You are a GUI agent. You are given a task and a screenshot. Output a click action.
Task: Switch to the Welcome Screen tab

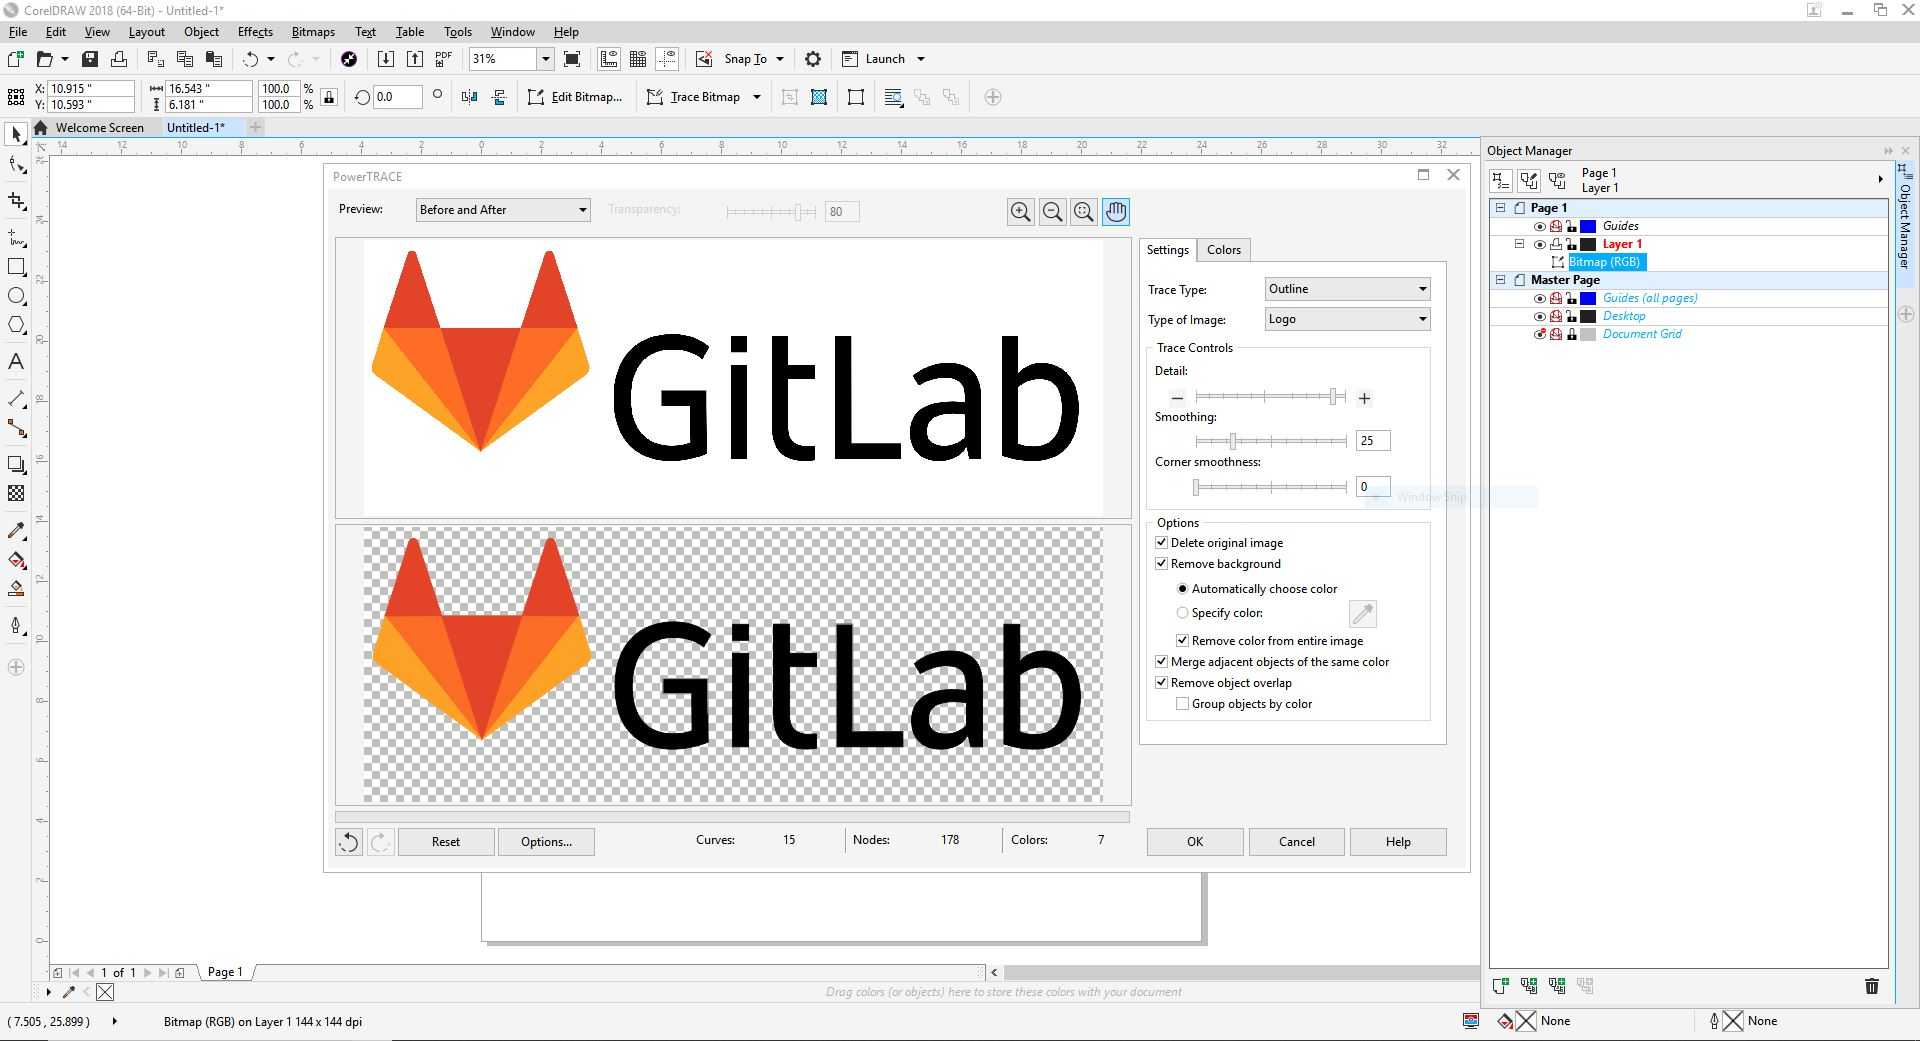click(99, 128)
